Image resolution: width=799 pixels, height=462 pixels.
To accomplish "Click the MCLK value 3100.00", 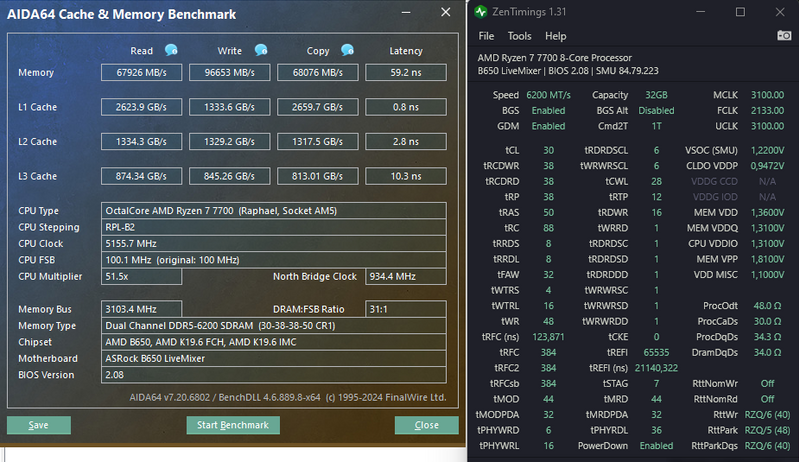I will pyautogui.click(x=767, y=95).
